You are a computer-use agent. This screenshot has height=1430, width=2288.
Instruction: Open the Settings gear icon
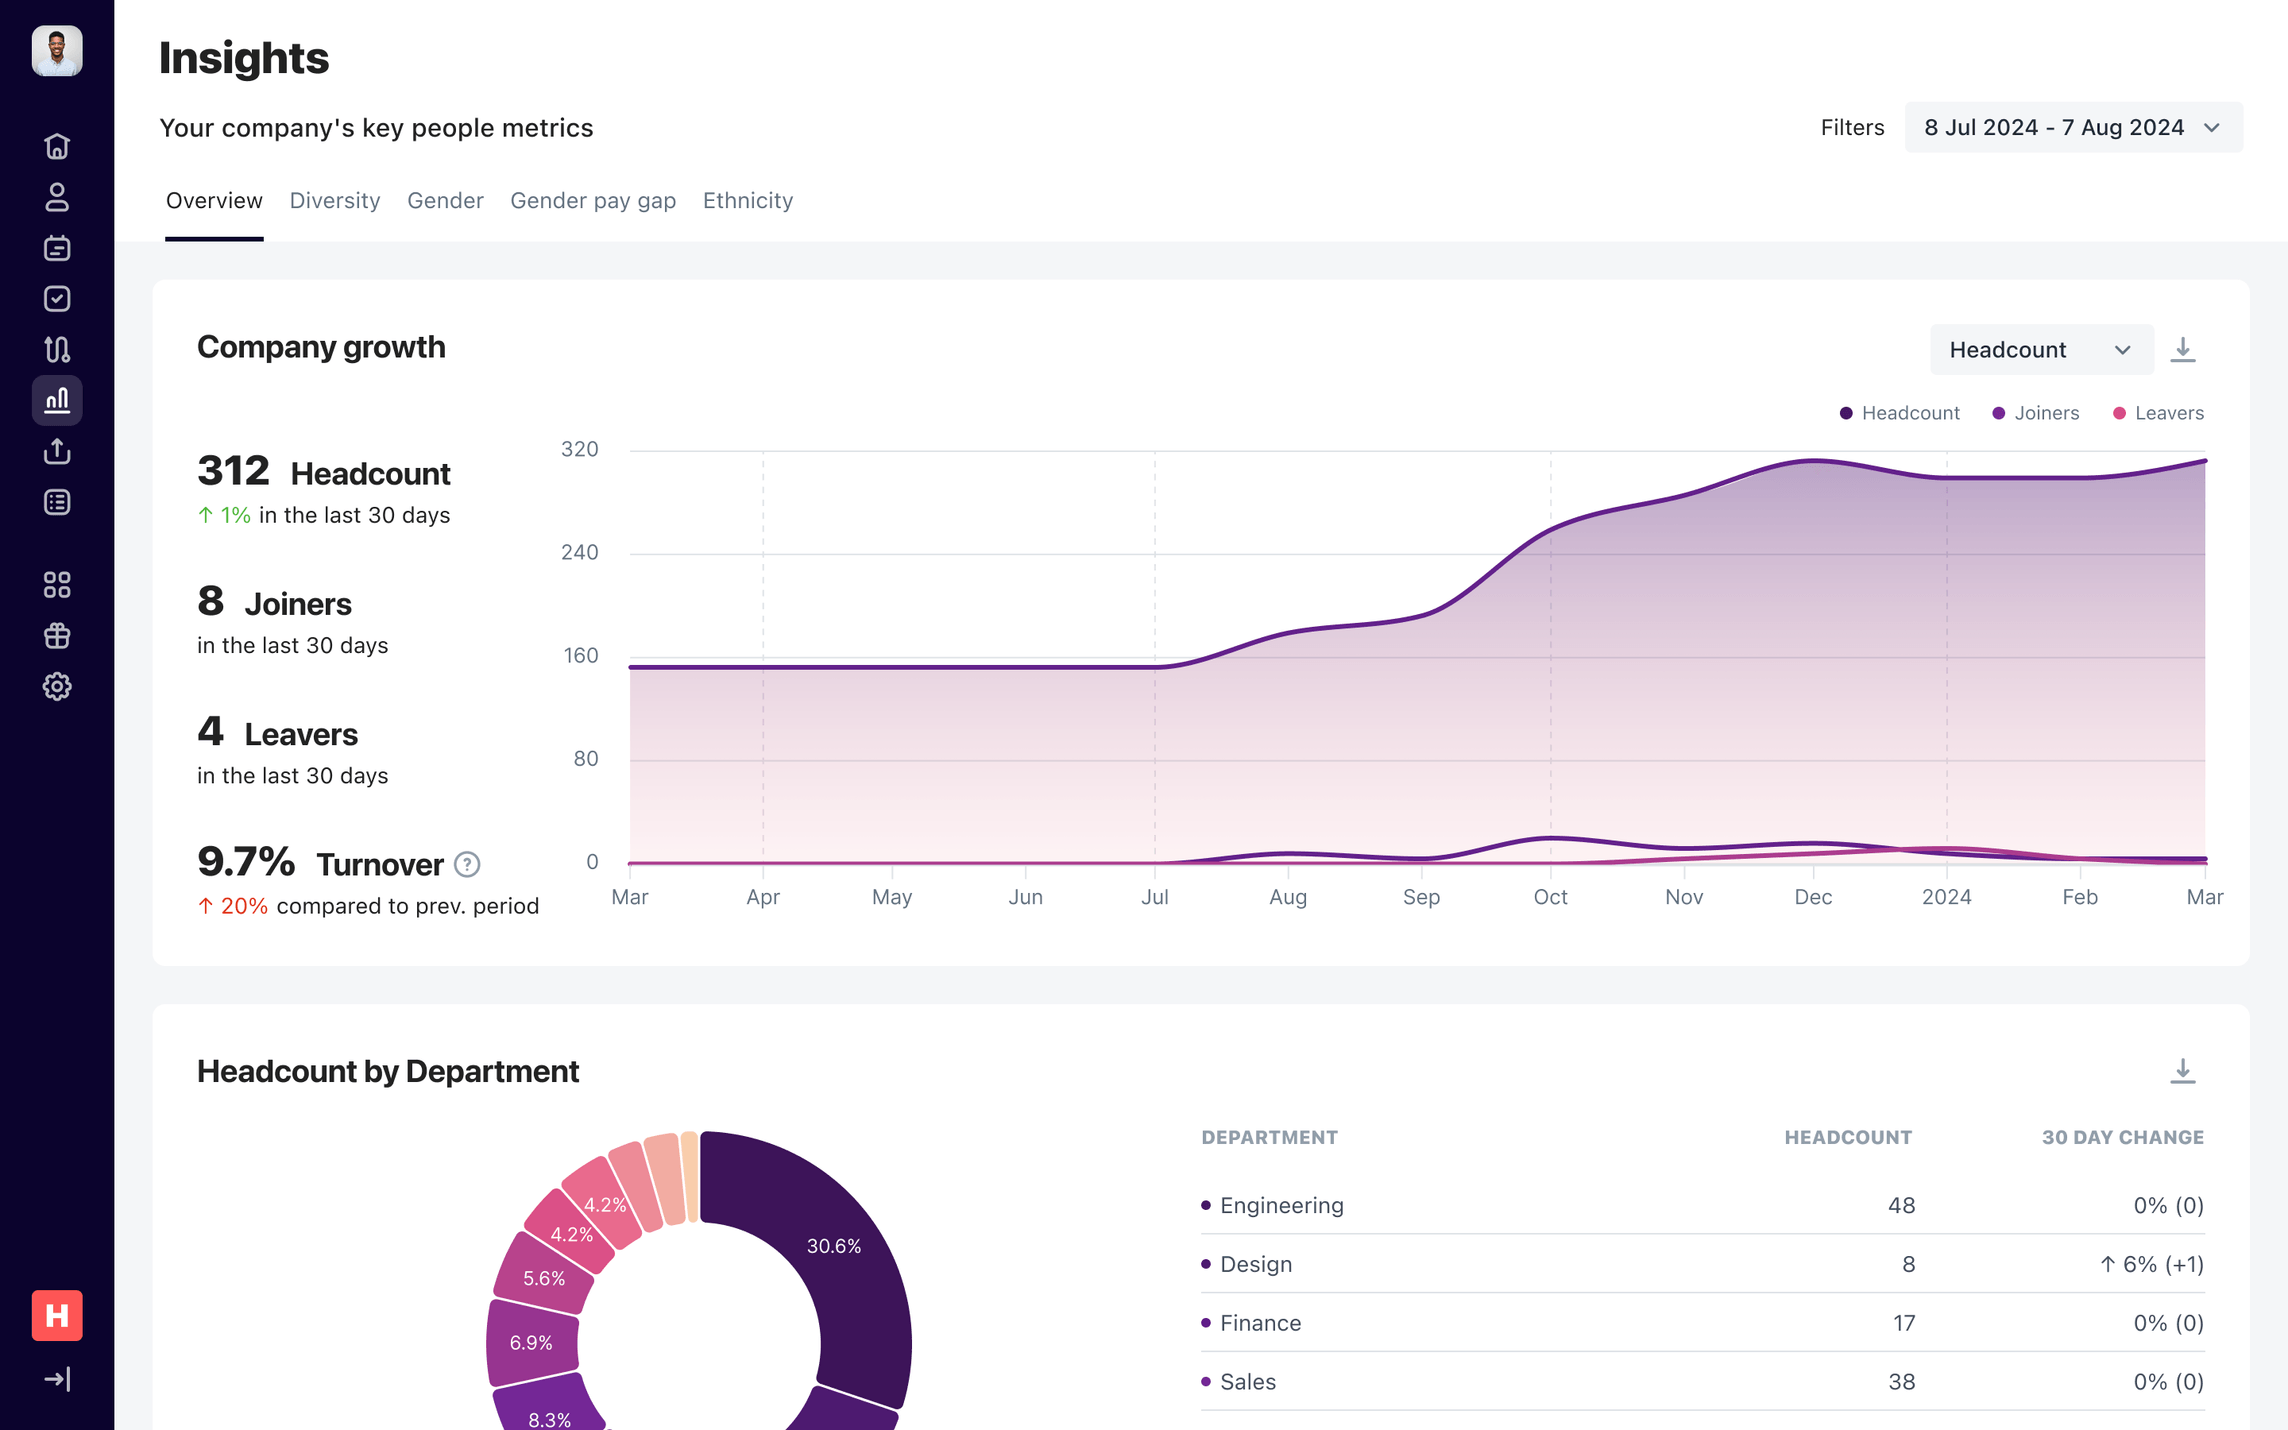[57, 687]
